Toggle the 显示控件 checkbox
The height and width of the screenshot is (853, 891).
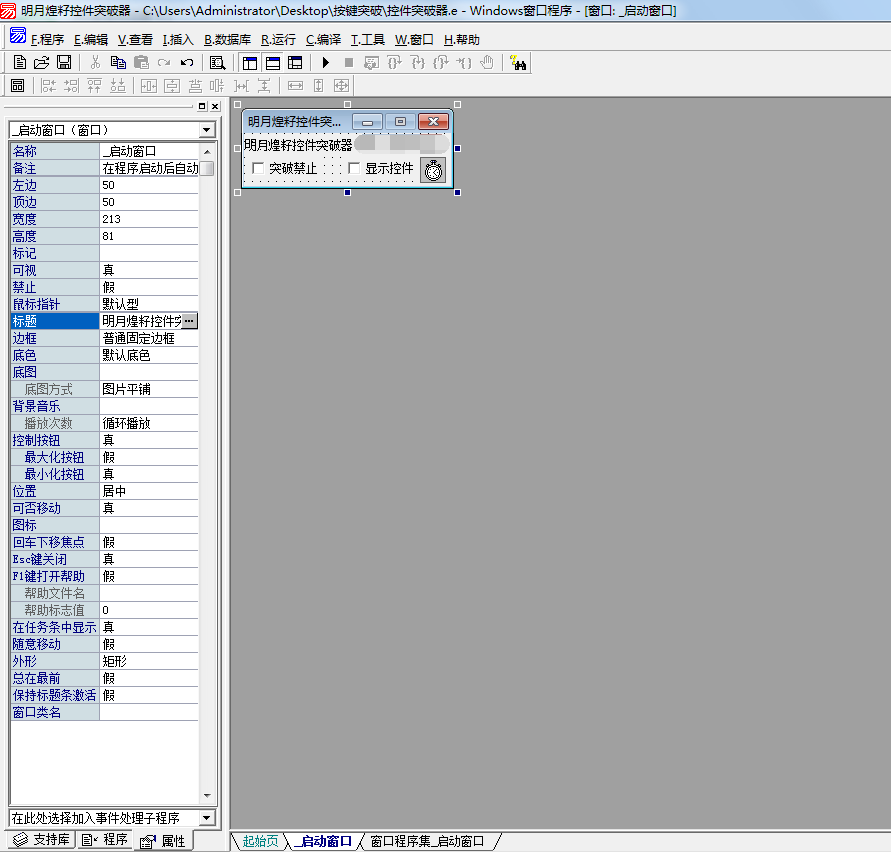(x=354, y=169)
